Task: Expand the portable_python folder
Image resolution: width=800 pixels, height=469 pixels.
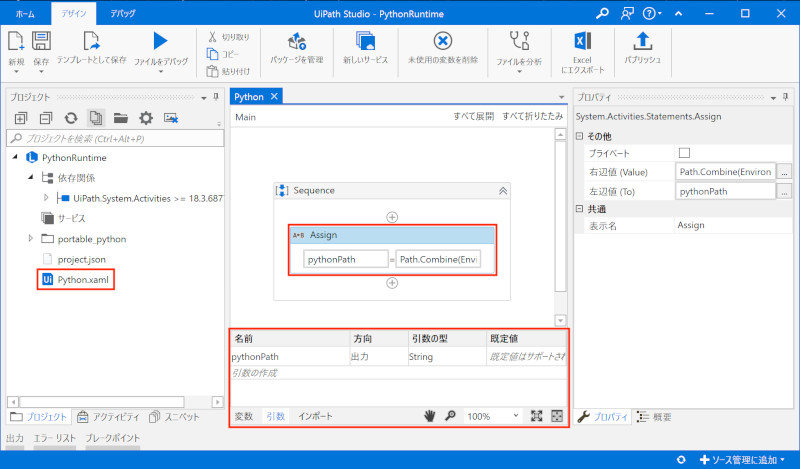Action: 31,238
